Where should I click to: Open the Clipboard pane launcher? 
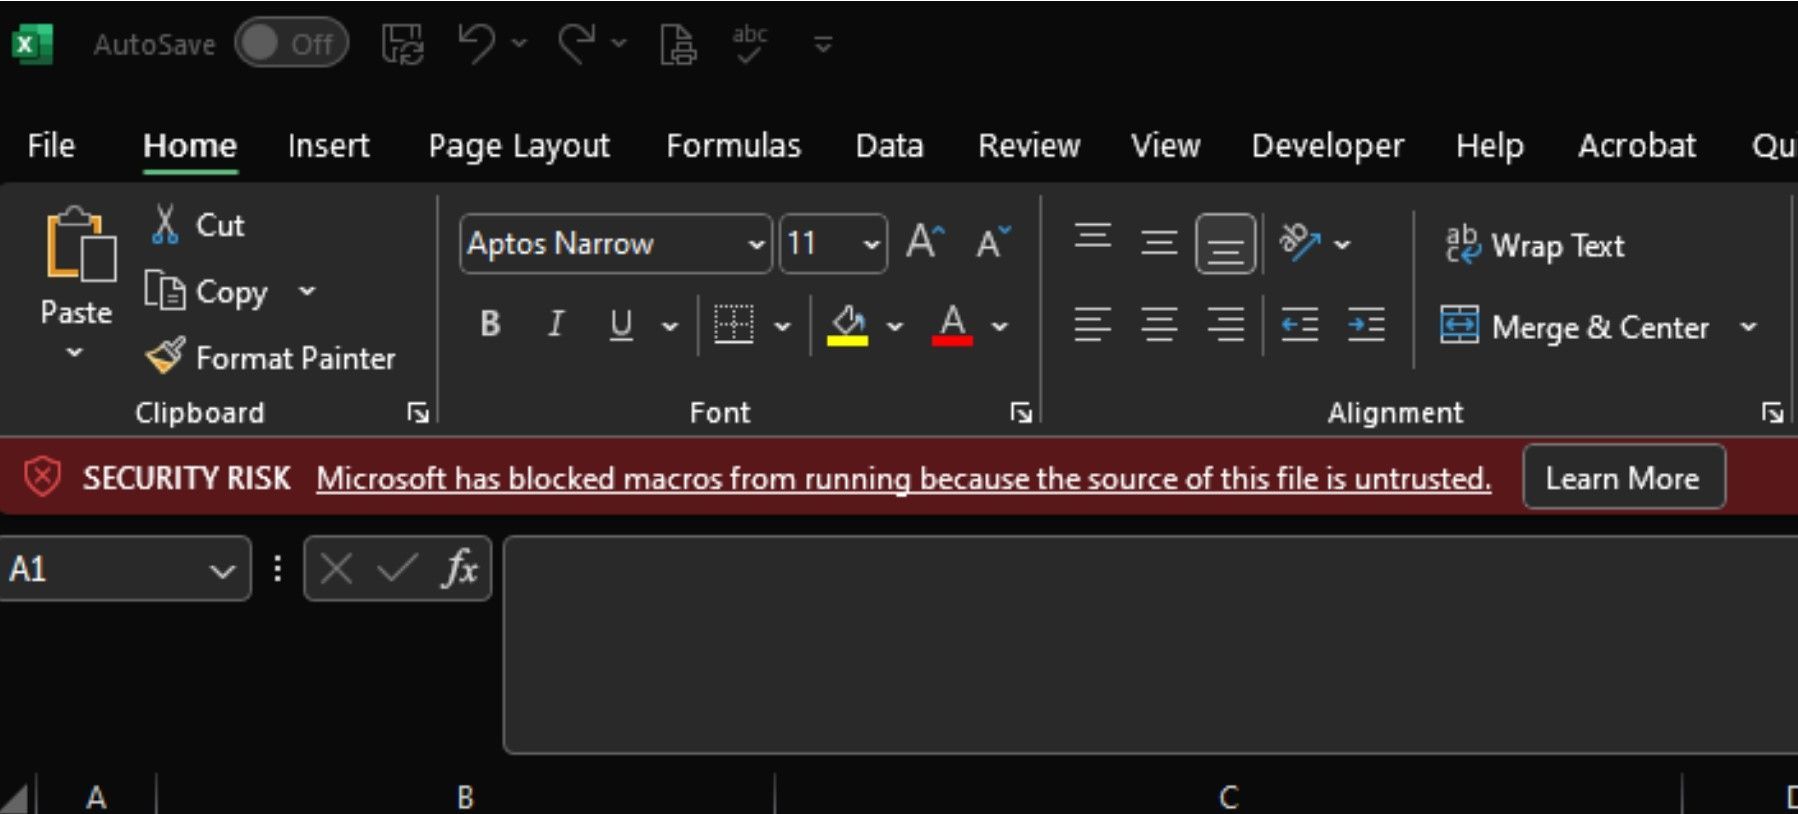[418, 412]
